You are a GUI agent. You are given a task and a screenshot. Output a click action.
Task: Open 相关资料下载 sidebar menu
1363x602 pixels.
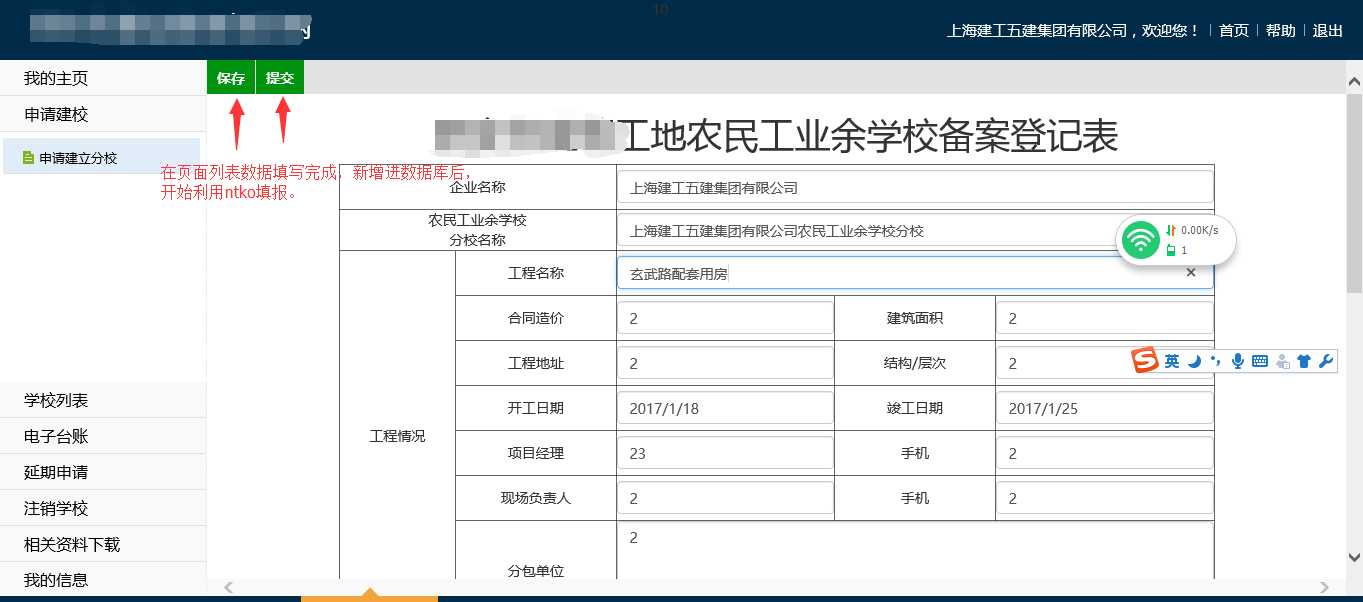point(103,544)
